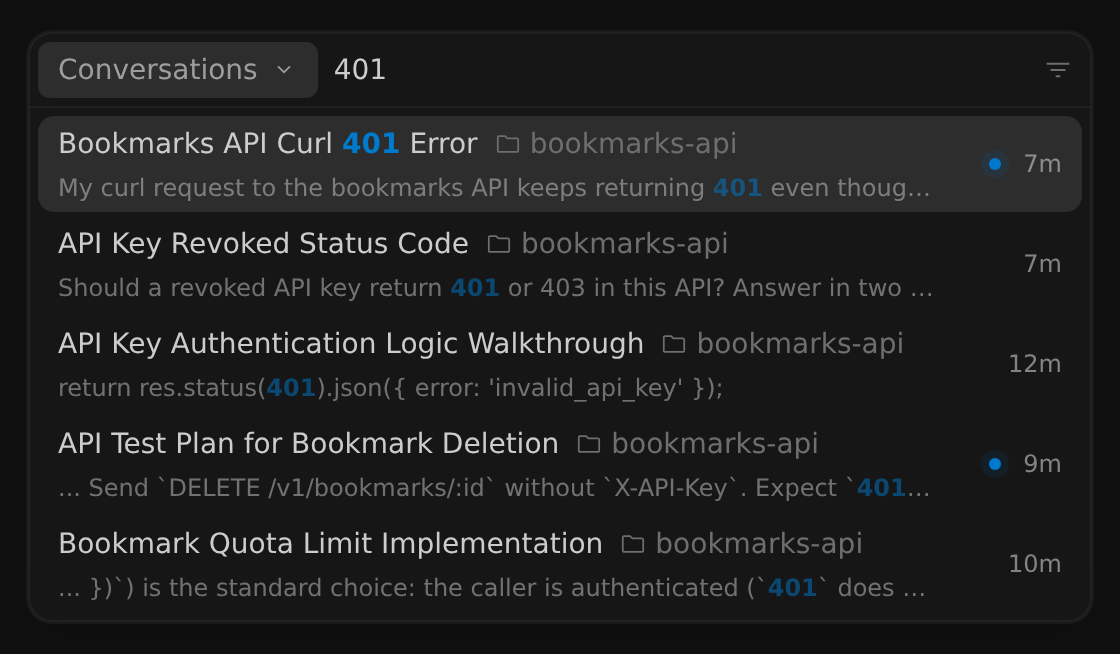Click snippet 'Send DELETE /v1/bookmarks/:id'
Image resolution: width=1120 pixels, height=654 pixels.
coord(494,488)
